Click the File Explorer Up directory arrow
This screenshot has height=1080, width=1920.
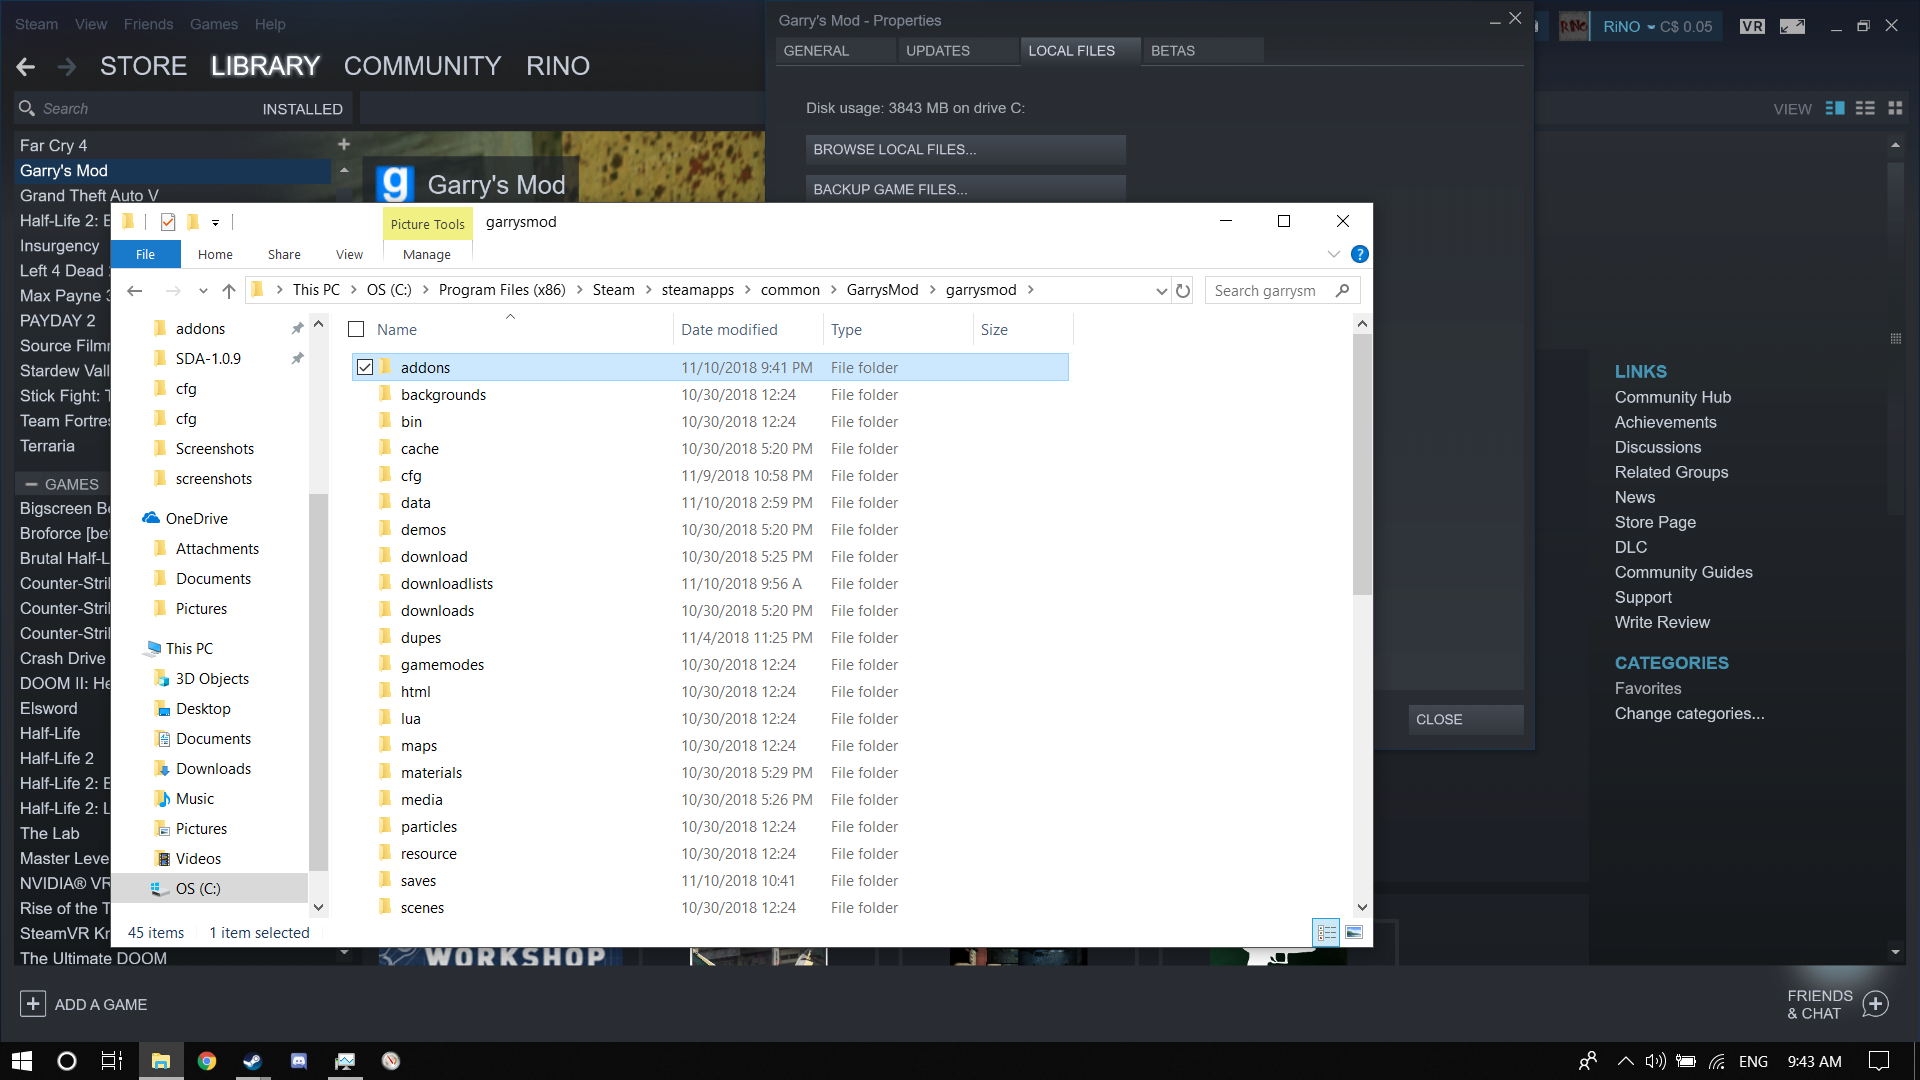(229, 291)
